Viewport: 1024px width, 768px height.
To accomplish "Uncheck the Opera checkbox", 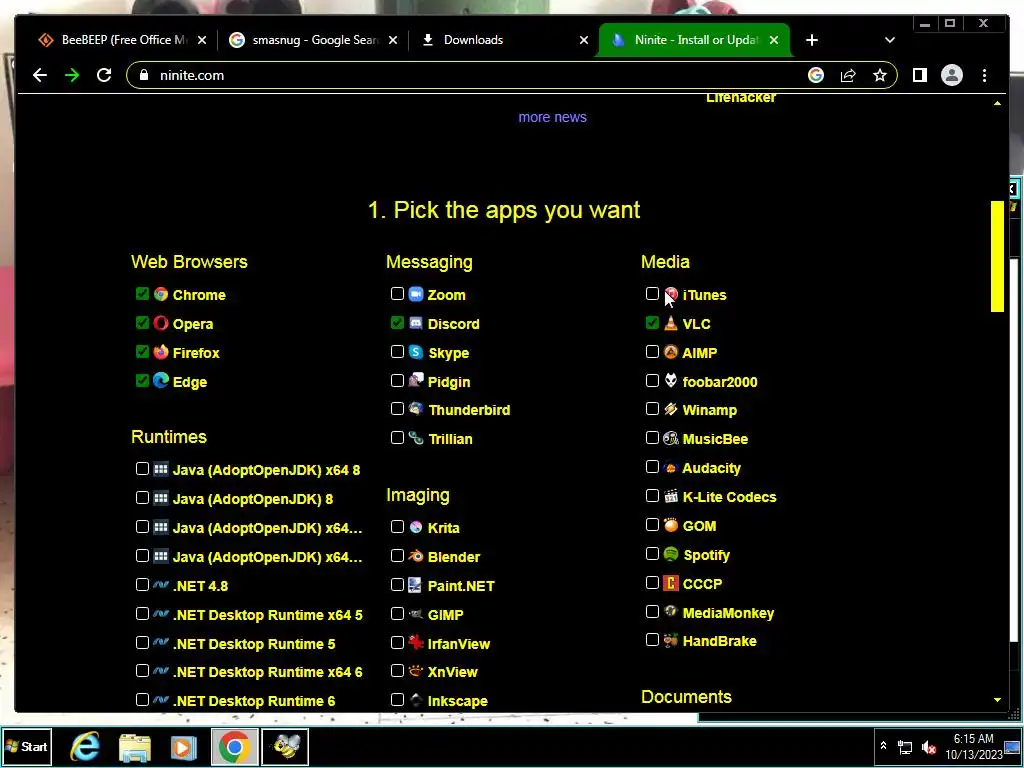I will tap(142, 323).
